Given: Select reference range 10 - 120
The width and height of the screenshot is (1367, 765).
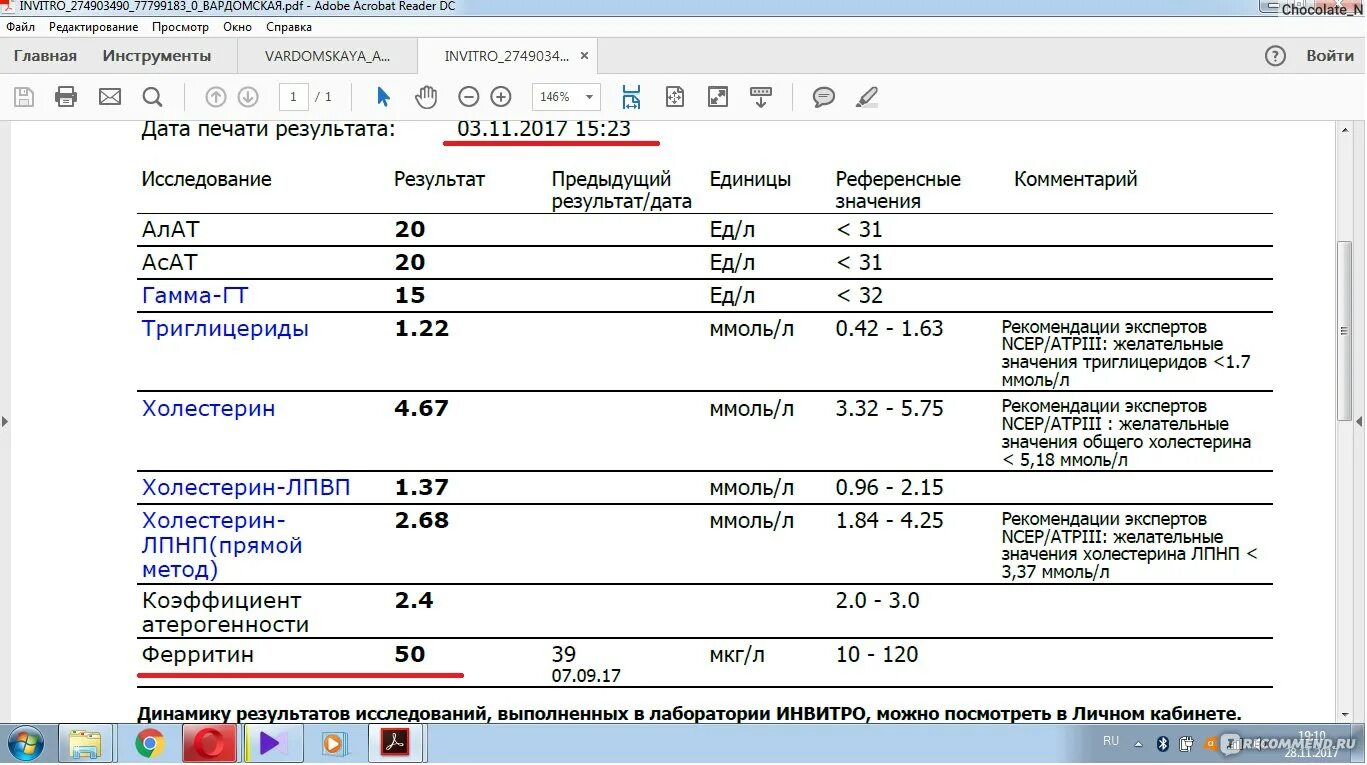Looking at the screenshot, I should tap(877, 655).
